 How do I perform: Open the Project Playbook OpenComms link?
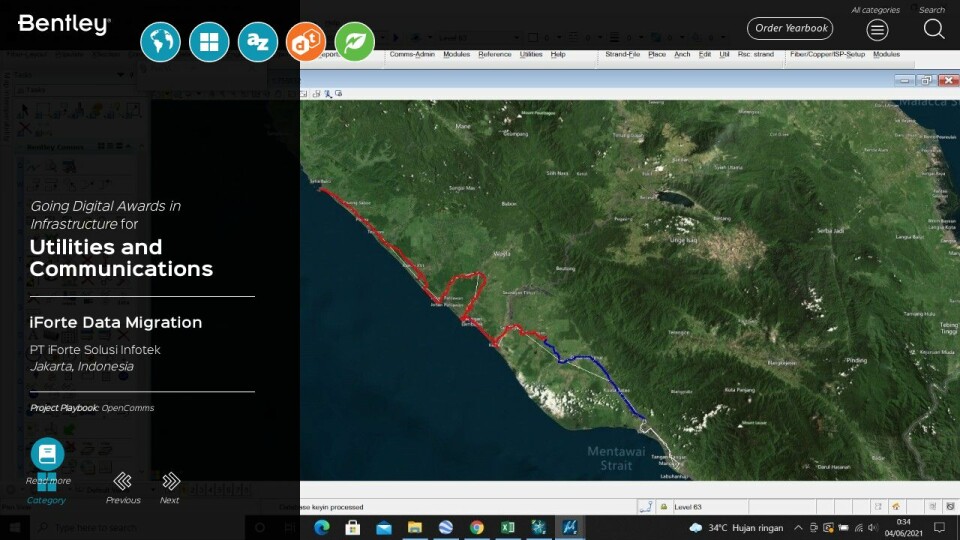(x=92, y=408)
